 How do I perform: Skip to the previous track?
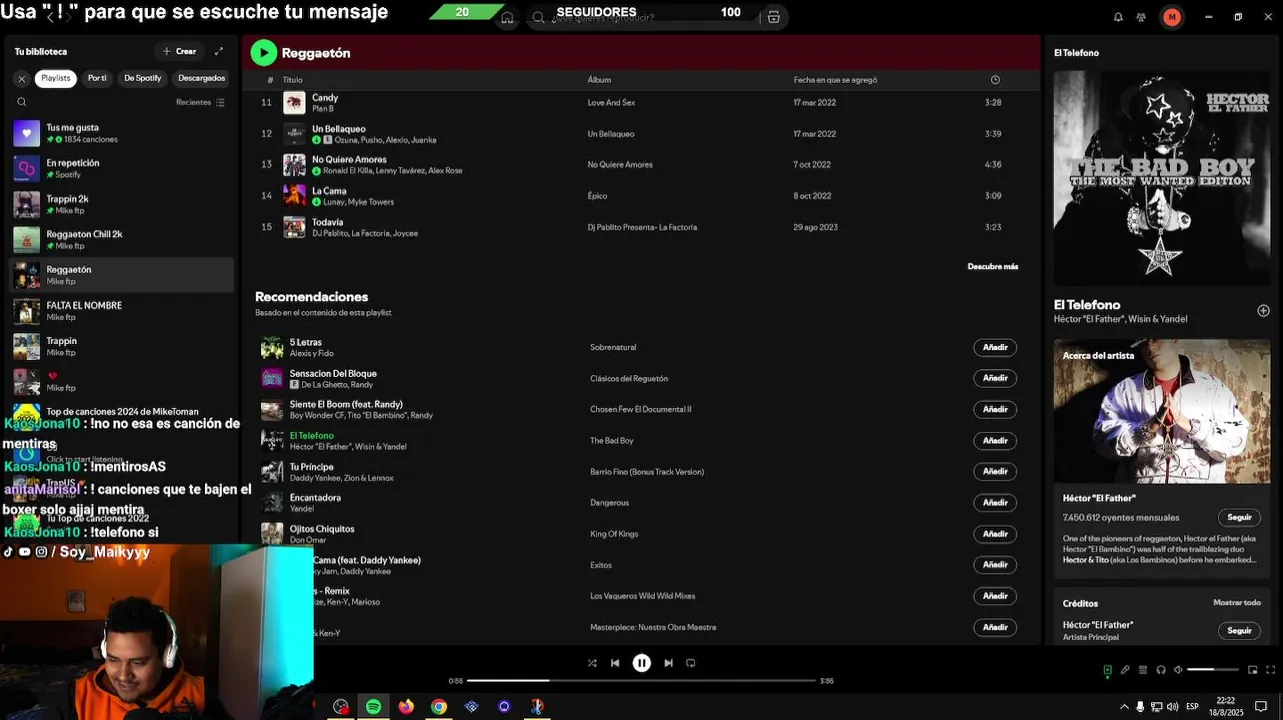point(615,663)
